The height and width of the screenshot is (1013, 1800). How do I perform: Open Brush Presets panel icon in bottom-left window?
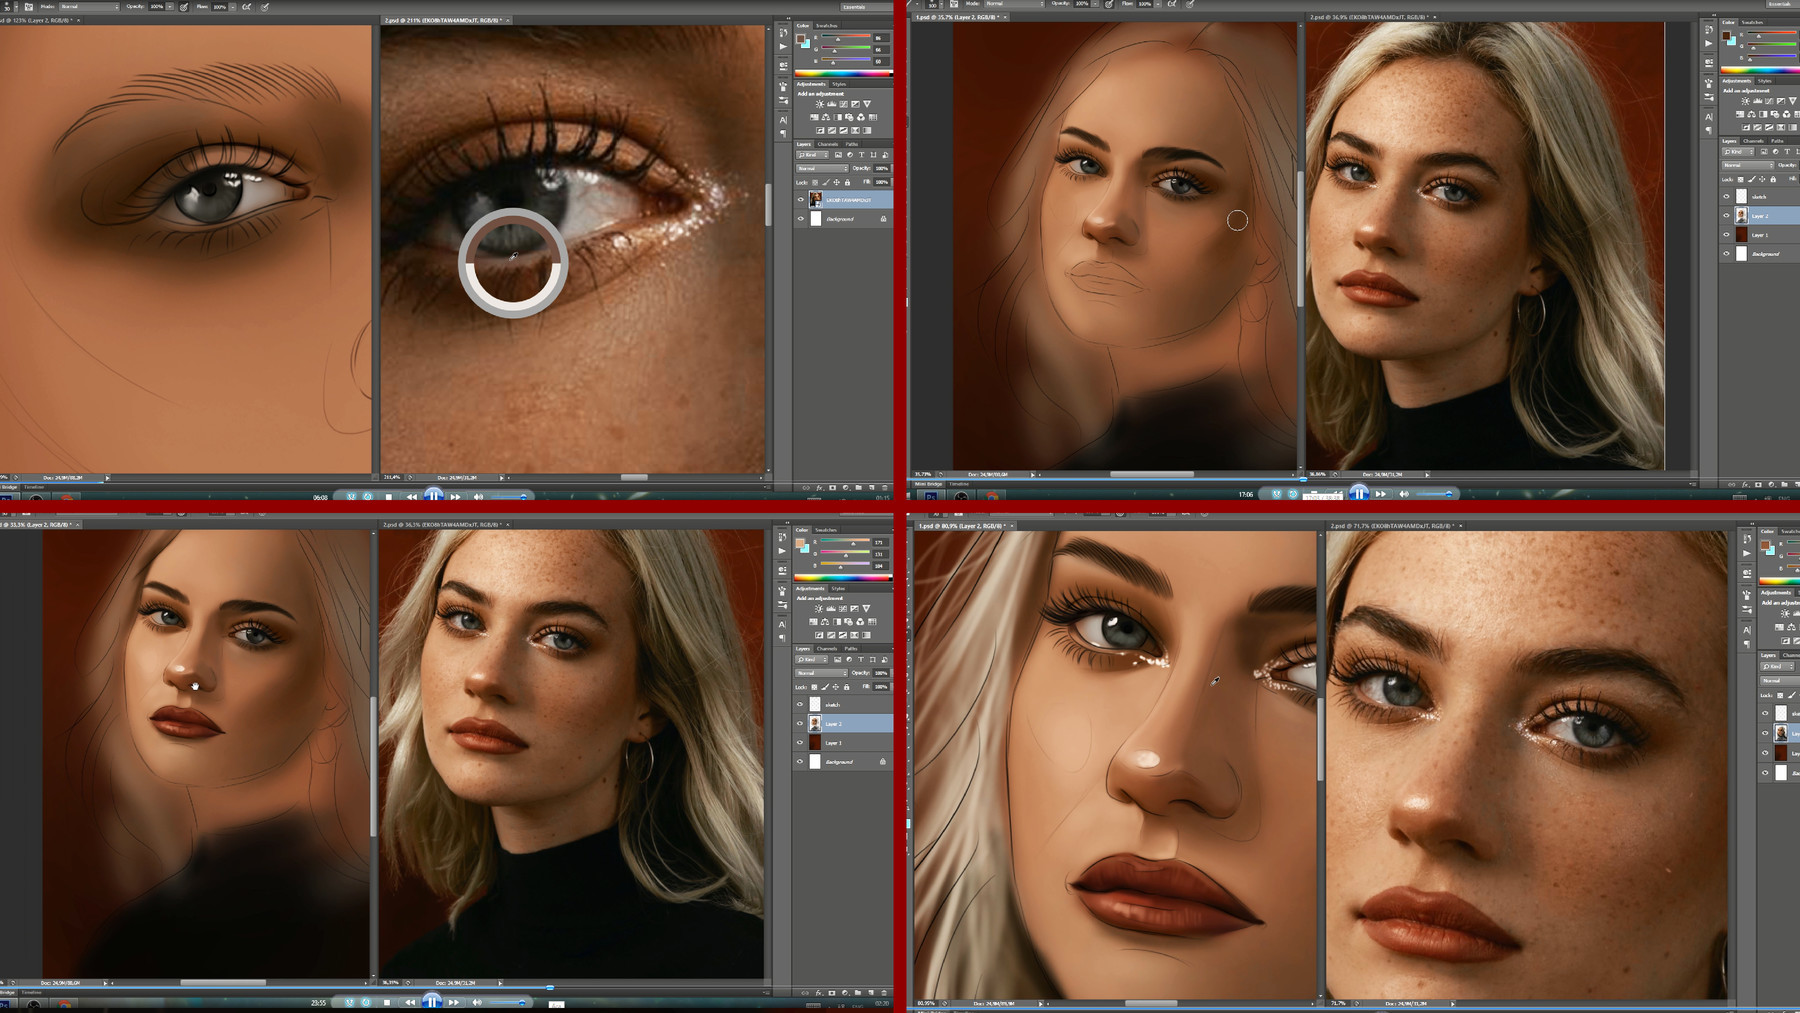coord(782,605)
